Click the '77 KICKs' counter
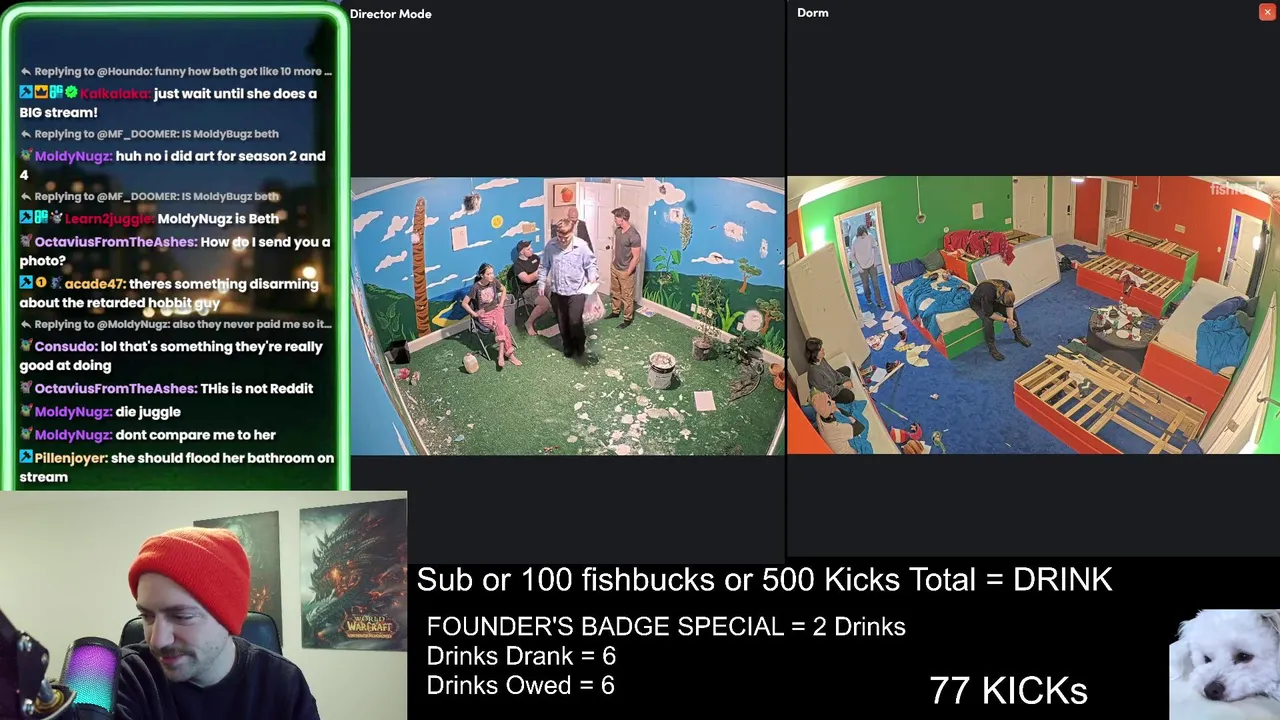This screenshot has height=720, width=1280. click(1008, 690)
